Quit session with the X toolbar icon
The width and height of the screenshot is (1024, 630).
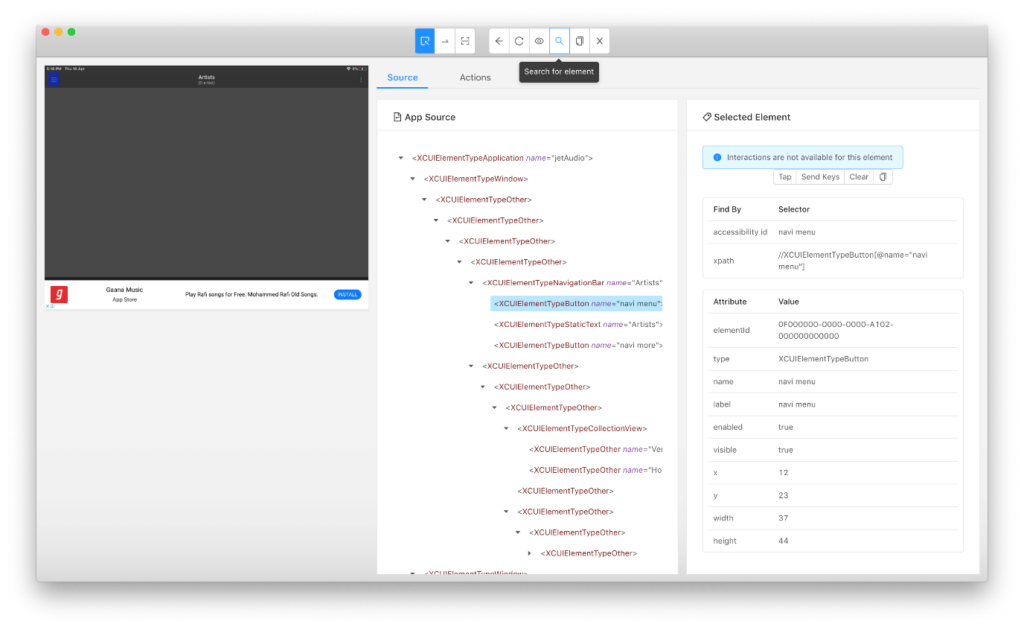(x=600, y=41)
